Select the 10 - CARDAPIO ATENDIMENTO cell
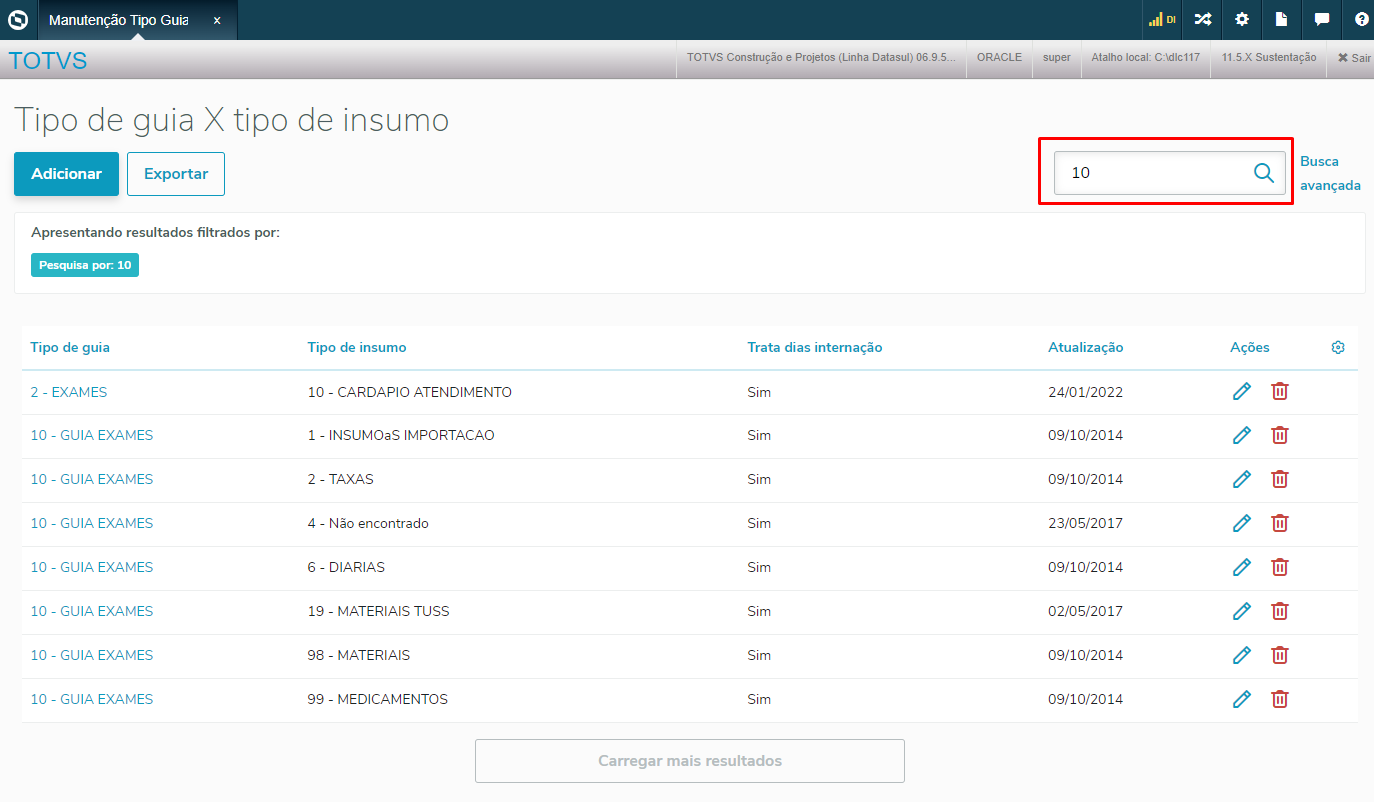The height and width of the screenshot is (802, 1374). pos(410,392)
